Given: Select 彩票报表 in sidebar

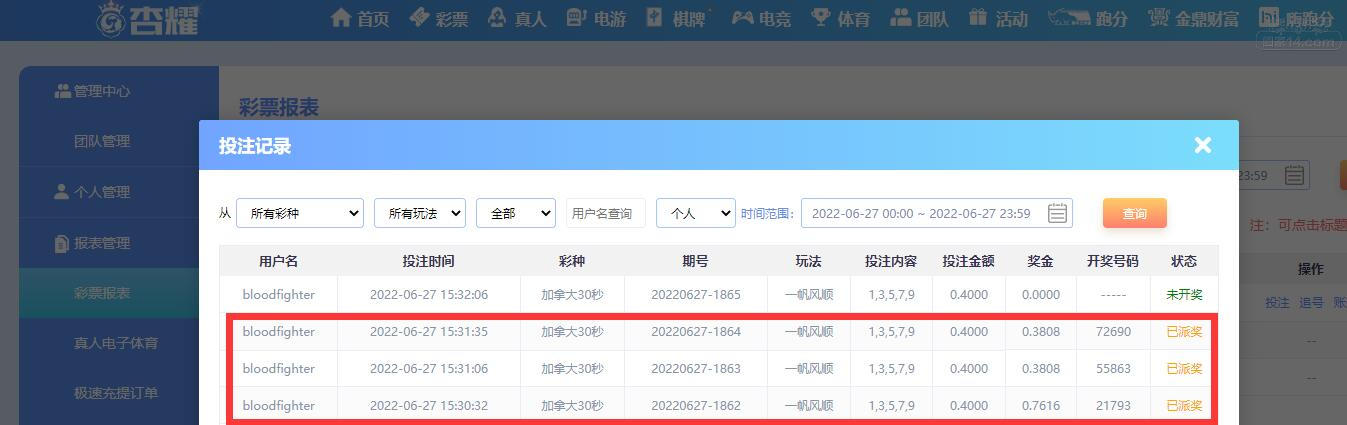Looking at the screenshot, I should point(119,293).
